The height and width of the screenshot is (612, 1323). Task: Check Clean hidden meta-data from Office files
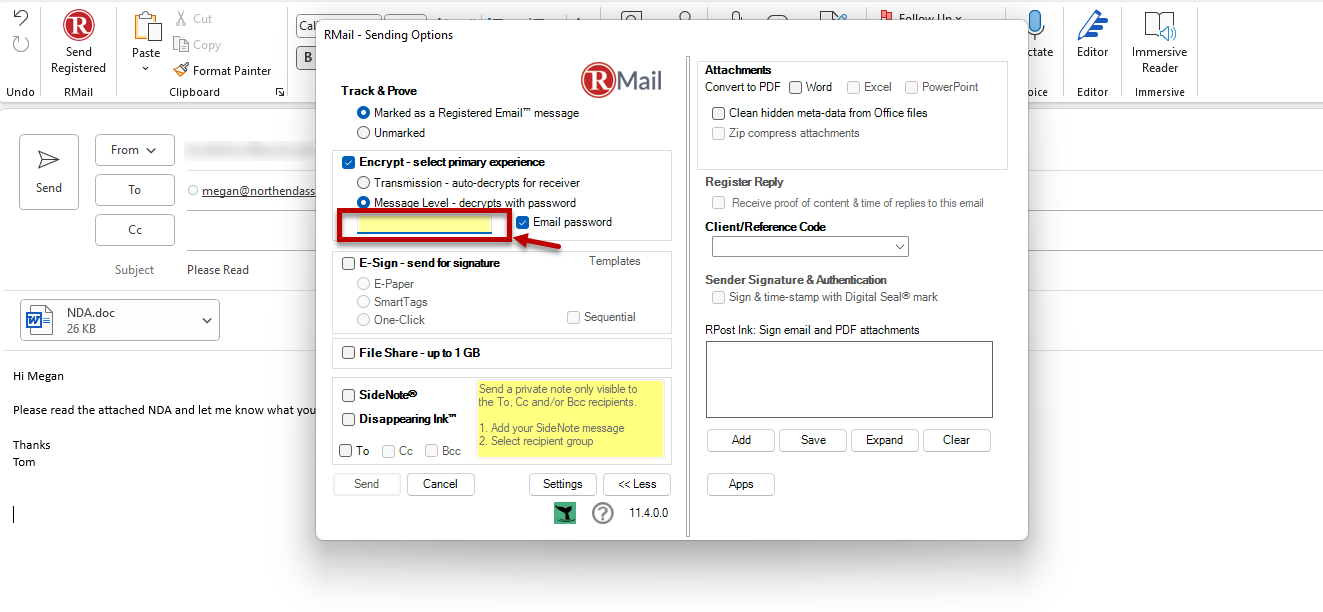coord(718,113)
